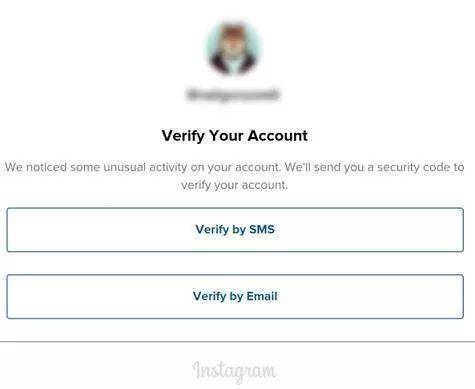Click the Verify Your Account heading
Viewport: 475px width, 389px height.
click(x=235, y=136)
